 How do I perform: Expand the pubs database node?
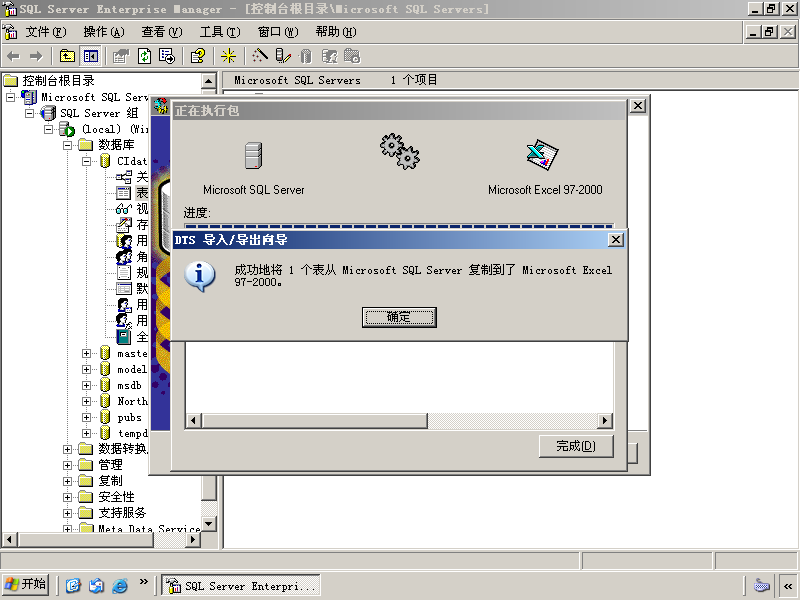pos(87,417)
